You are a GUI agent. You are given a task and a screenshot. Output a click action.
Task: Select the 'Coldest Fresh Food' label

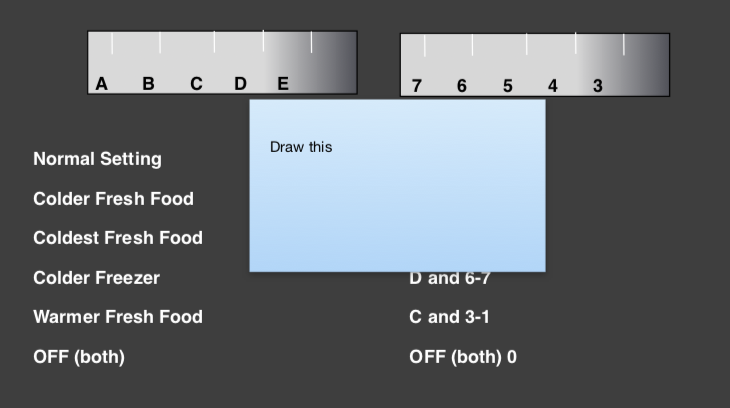118,238
